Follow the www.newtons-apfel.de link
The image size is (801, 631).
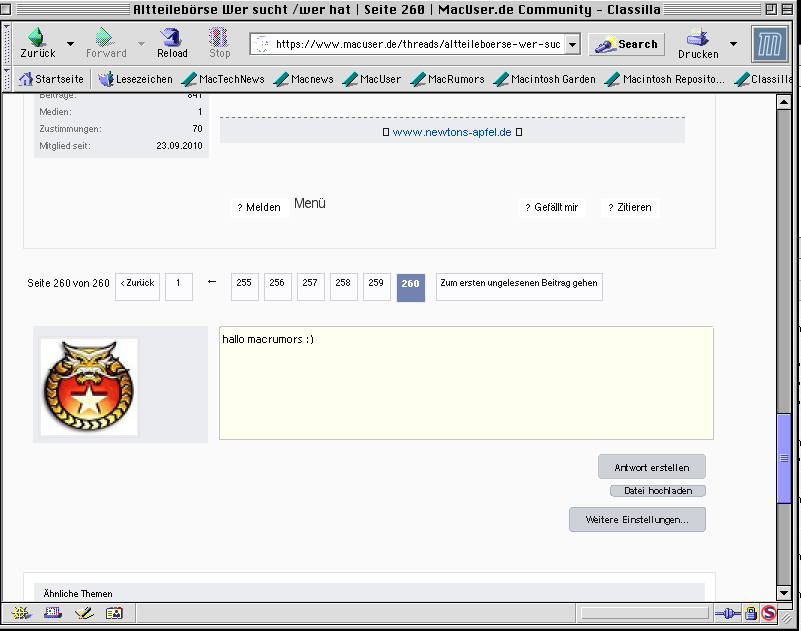[452, 132]
